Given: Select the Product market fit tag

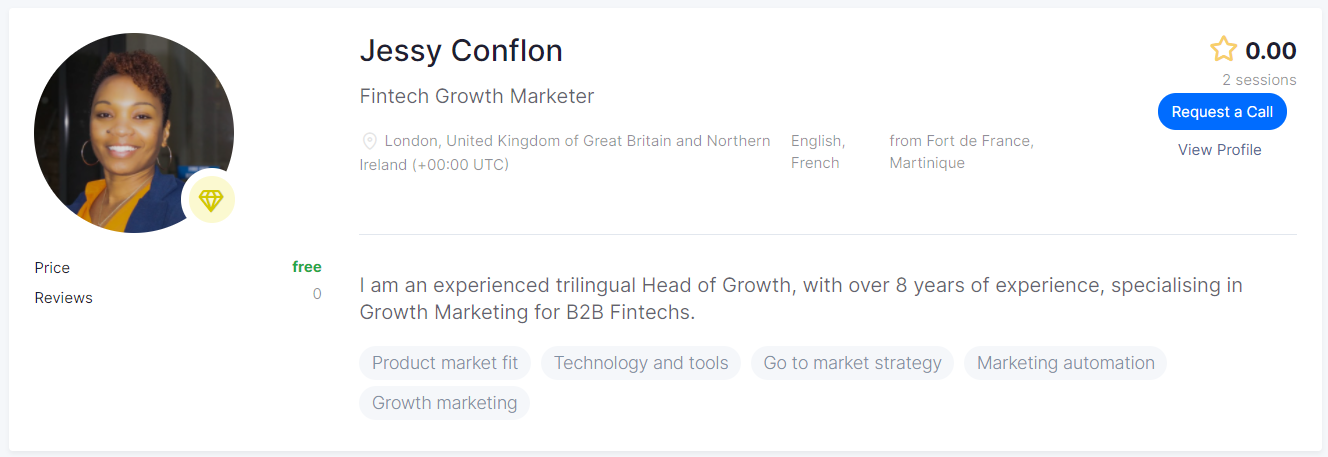Looking at the screenshot, I should click(x=445, y=363).
